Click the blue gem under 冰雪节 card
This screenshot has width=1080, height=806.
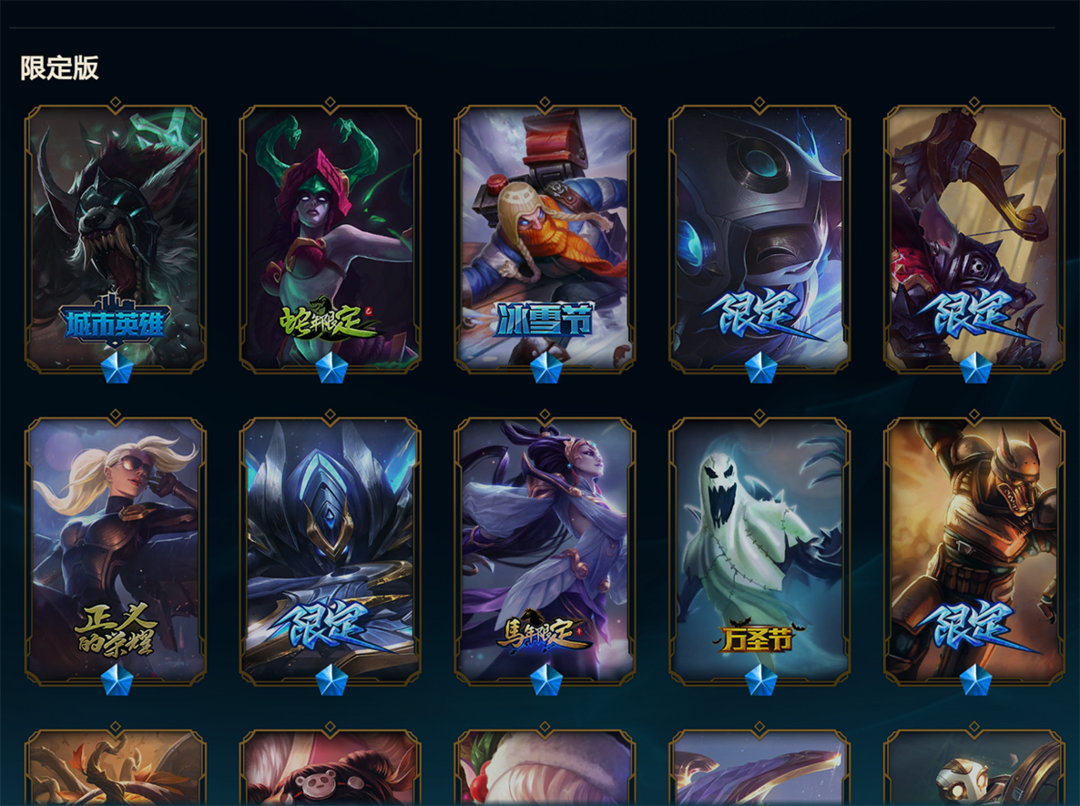click(x=546, y=368)
